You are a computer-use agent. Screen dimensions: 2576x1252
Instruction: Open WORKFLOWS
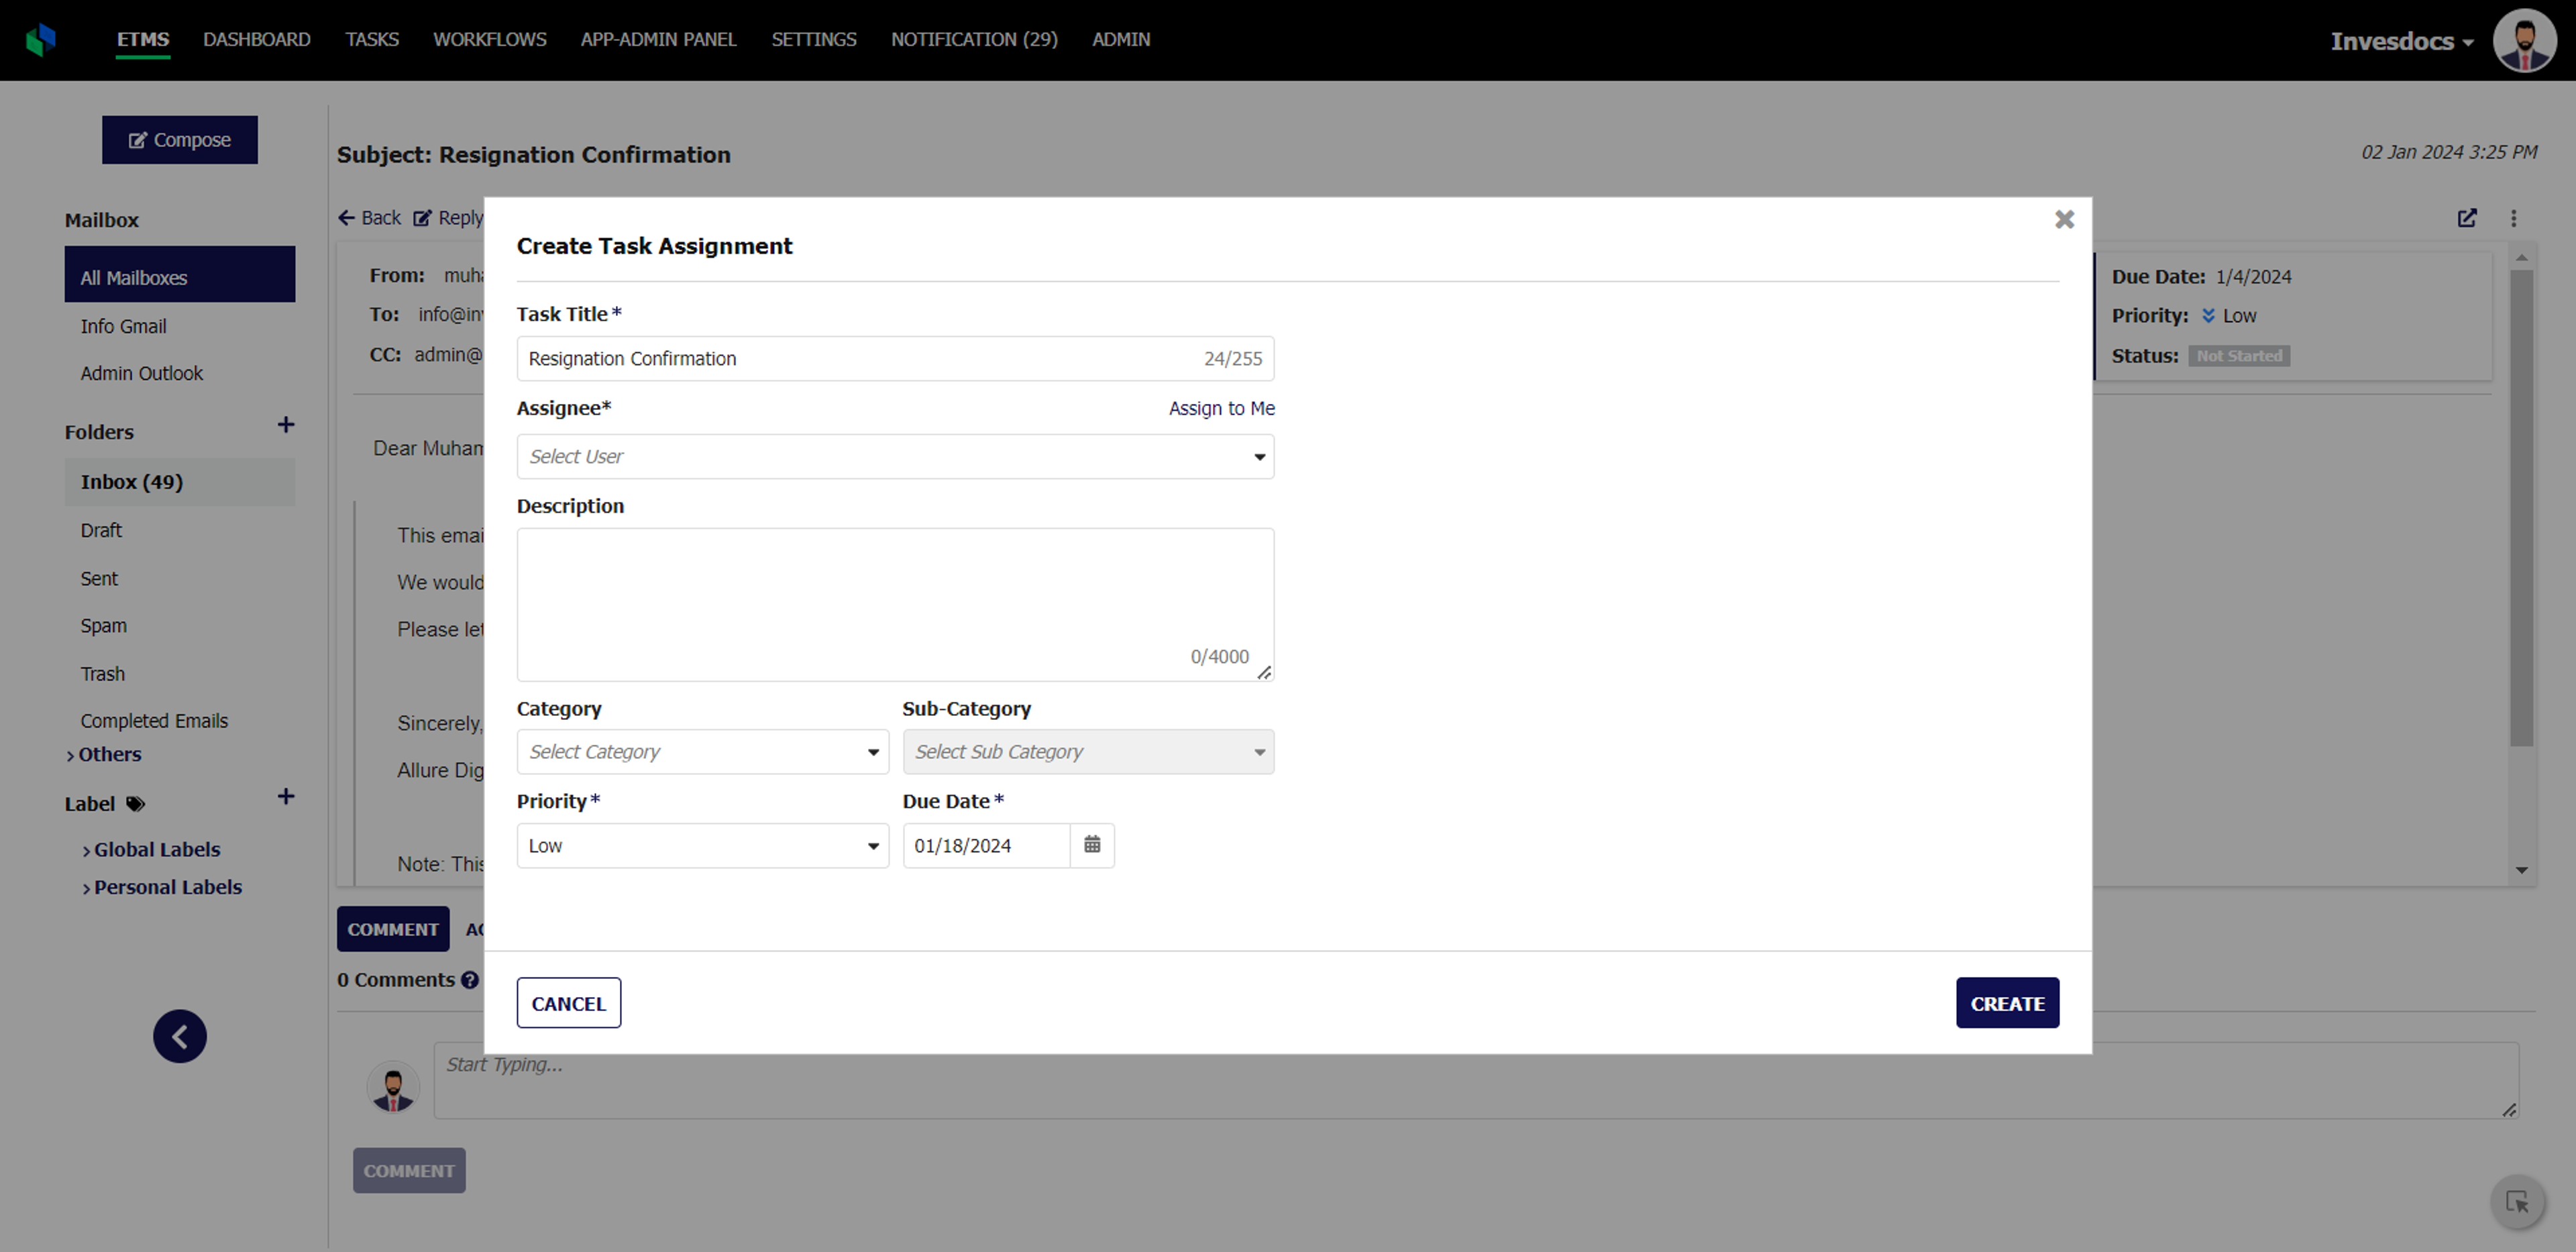click(x=490, y=40)
